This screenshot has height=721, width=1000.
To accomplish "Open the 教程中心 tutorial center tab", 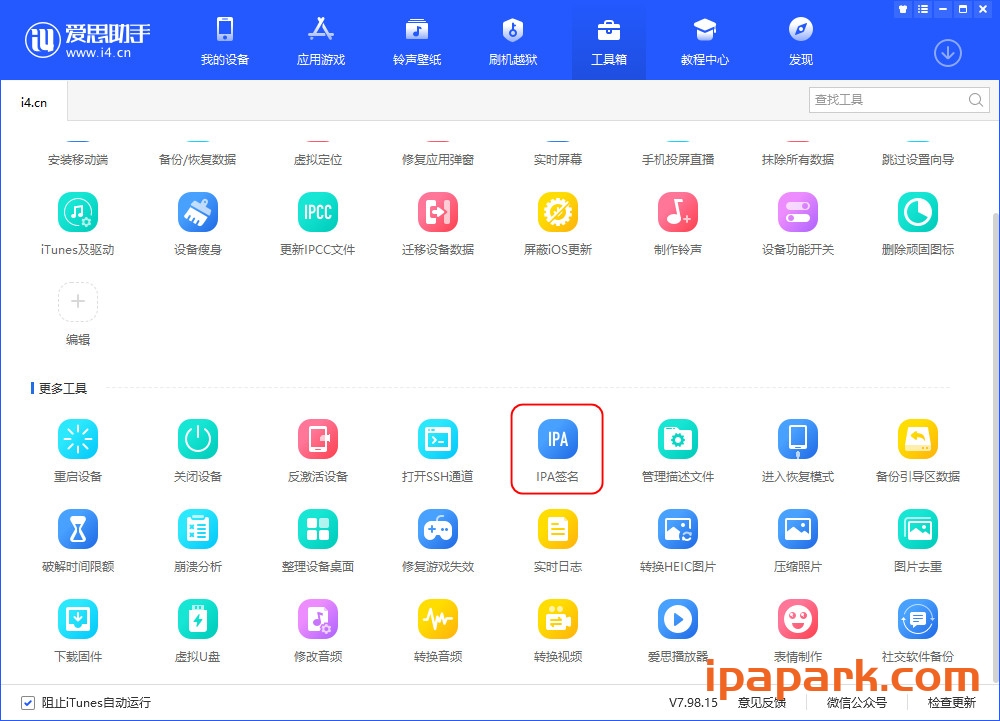I will [704, 40].
